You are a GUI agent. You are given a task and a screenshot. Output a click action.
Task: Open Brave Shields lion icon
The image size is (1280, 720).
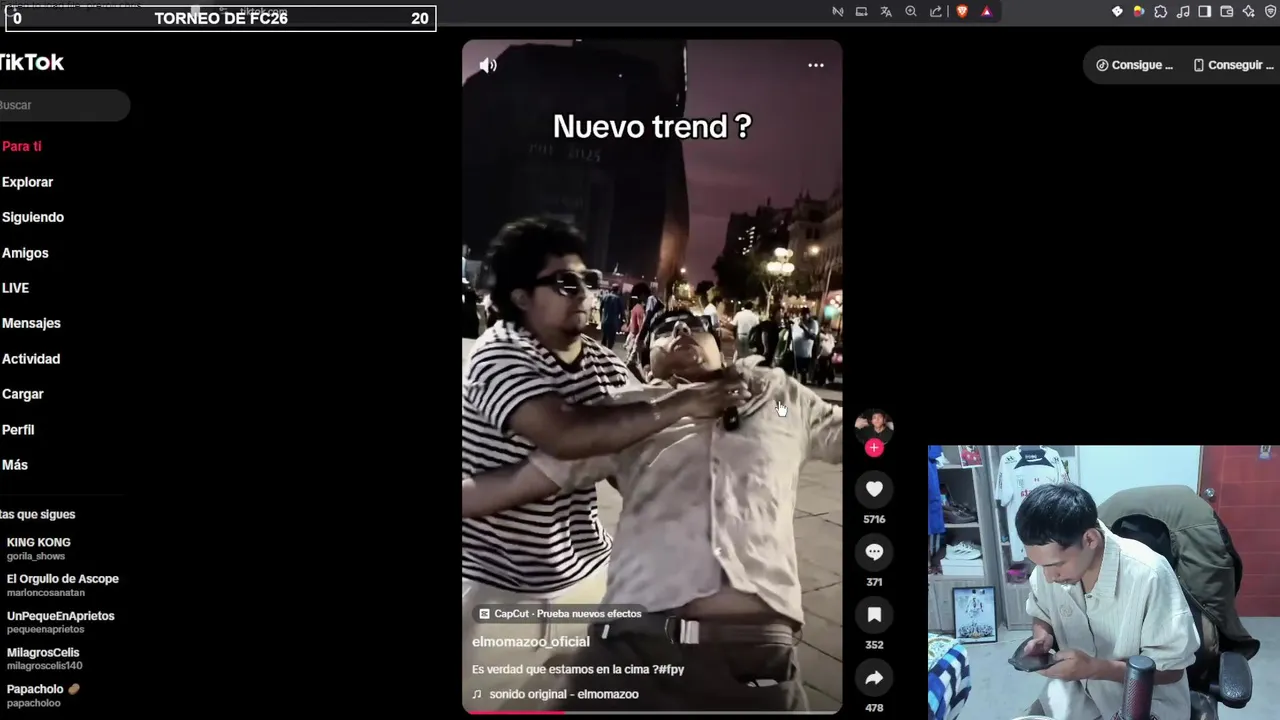click(962, 12)
